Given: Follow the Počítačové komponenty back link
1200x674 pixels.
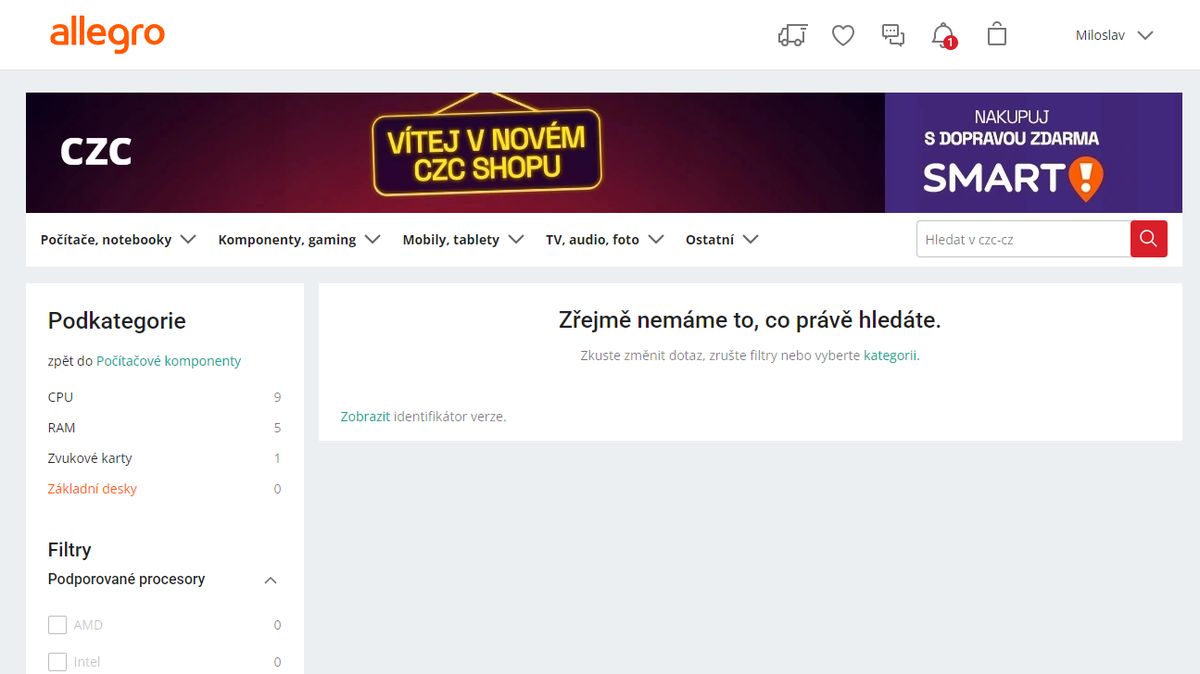Looking at the screenshot, I should 168,361.
